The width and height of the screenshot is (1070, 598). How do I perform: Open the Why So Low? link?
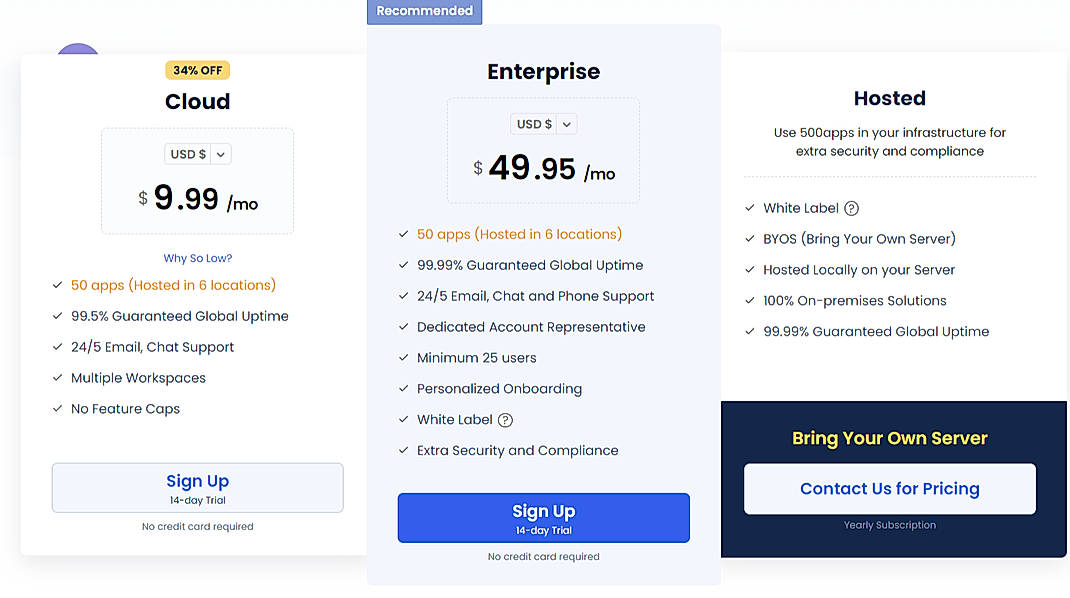[197, 258]
